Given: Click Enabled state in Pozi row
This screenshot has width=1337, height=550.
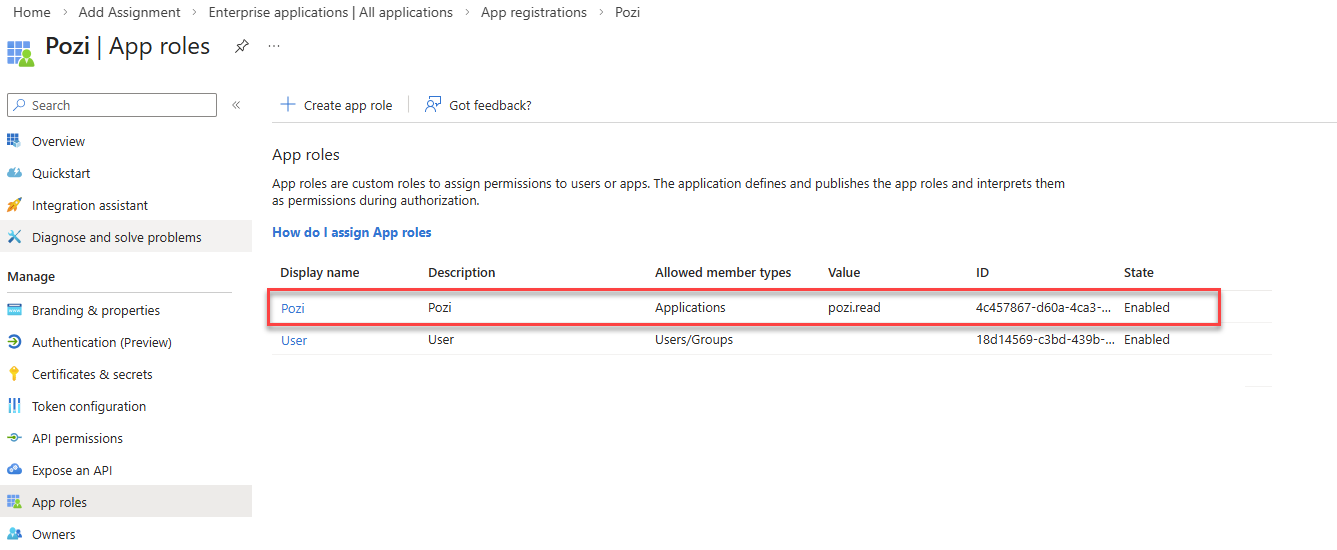Looking at the screenshot, I should 1147,307.
